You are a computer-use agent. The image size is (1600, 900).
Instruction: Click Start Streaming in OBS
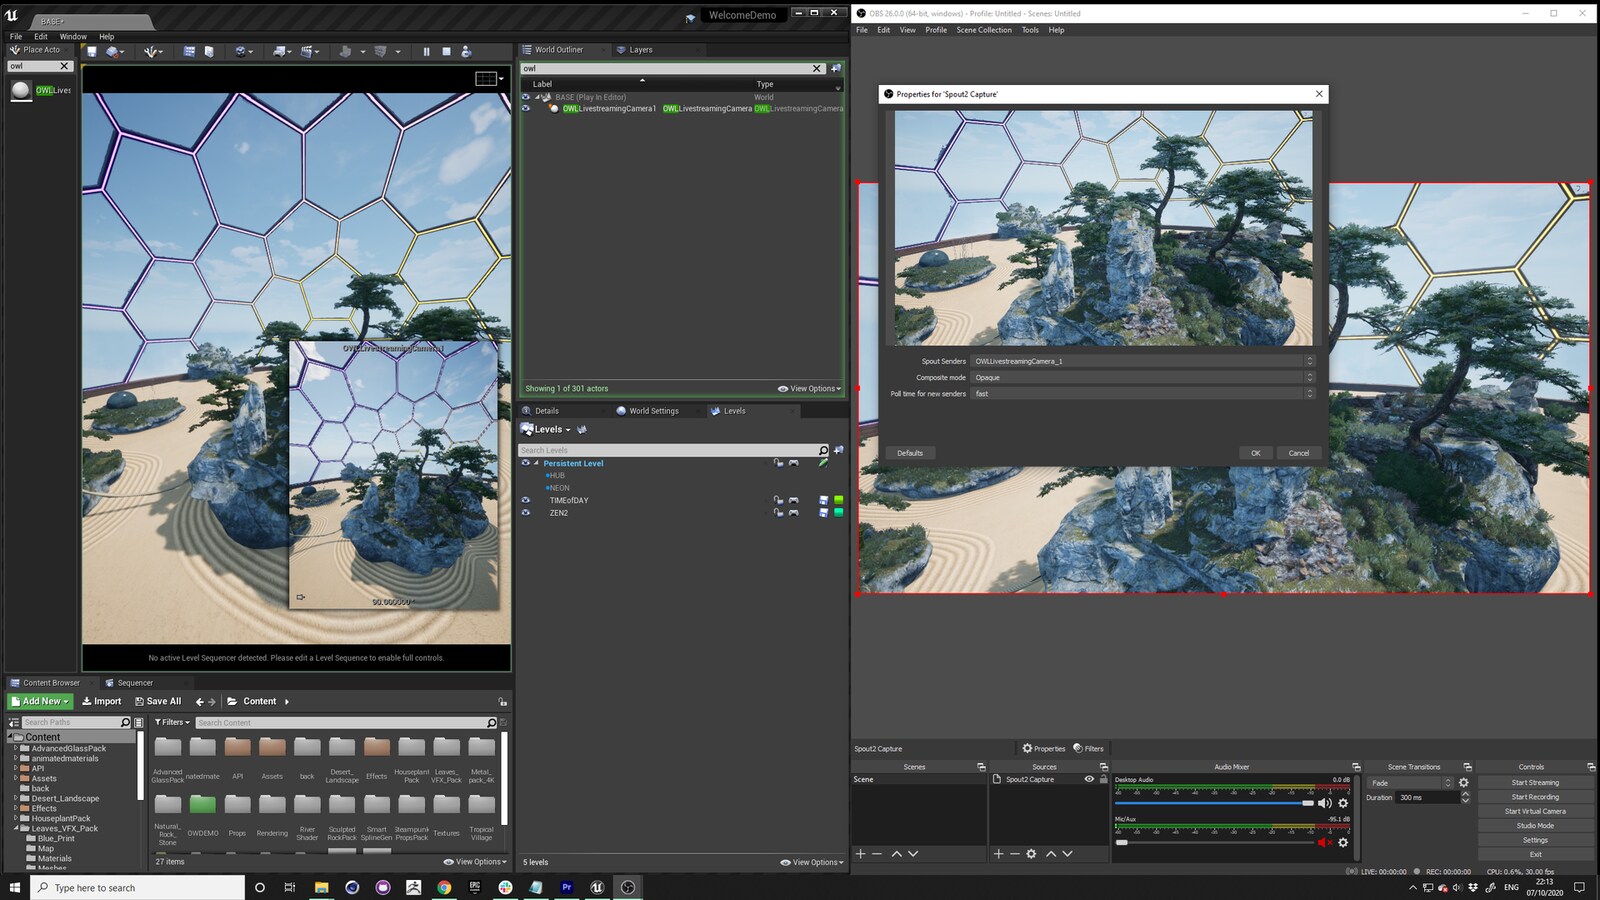pyautogui.click(x=1535, y=783)
